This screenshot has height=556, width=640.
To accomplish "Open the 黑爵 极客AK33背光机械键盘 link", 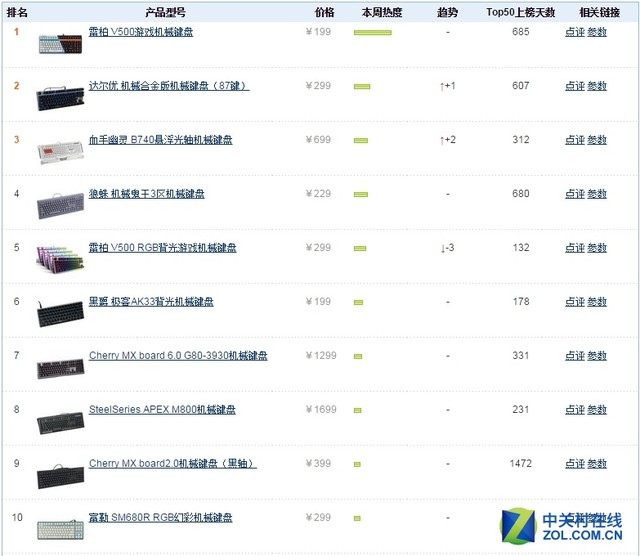I will 151,301.
